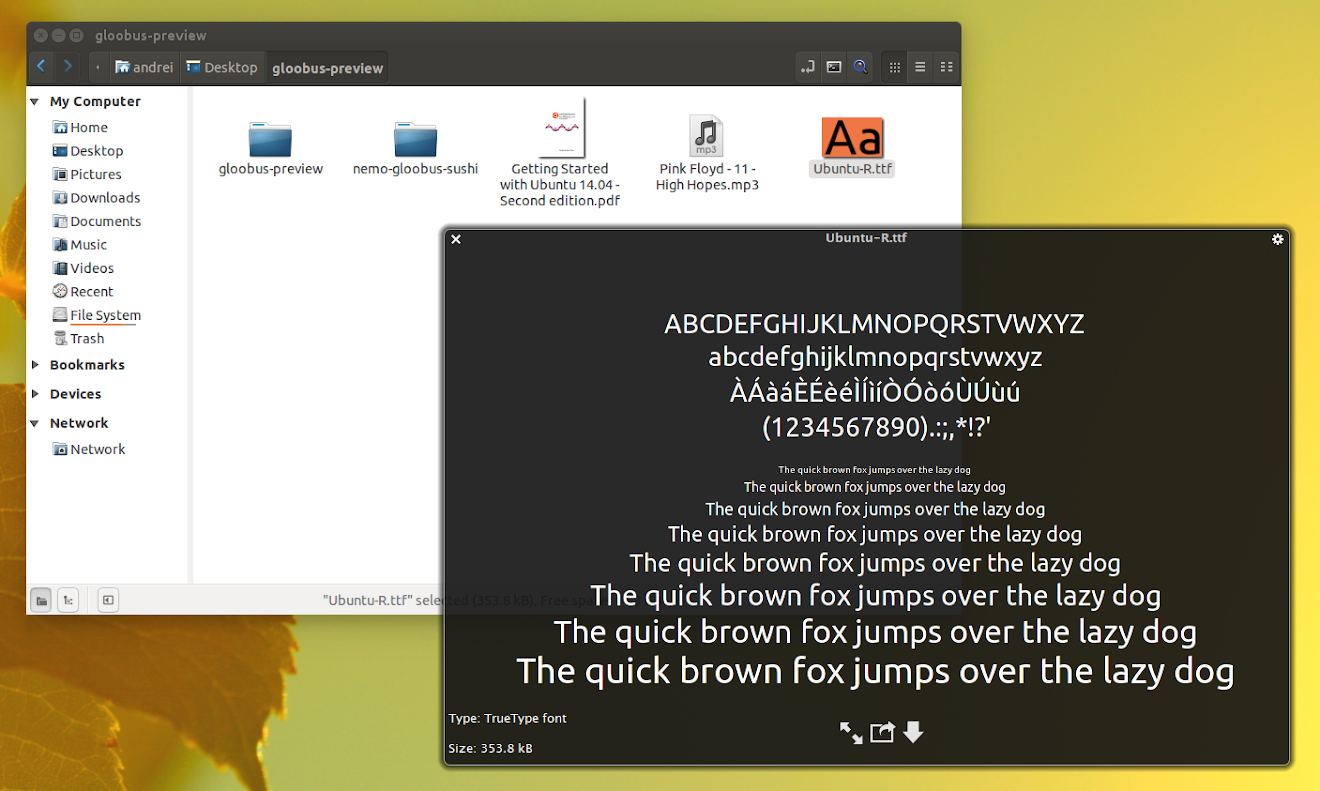The height and width of the screenshot is (791, 1320).
Task: Switch to list view
Action: tap(920, 67)
